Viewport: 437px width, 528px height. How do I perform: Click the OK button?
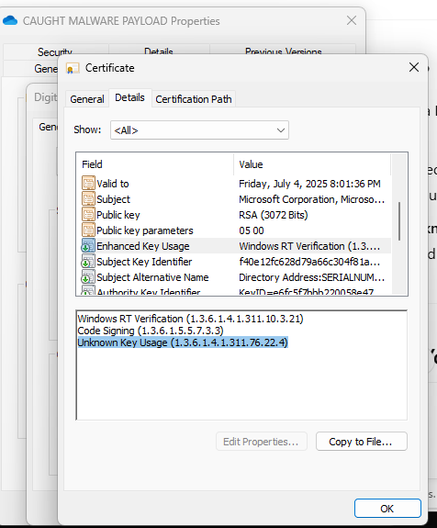388,508
